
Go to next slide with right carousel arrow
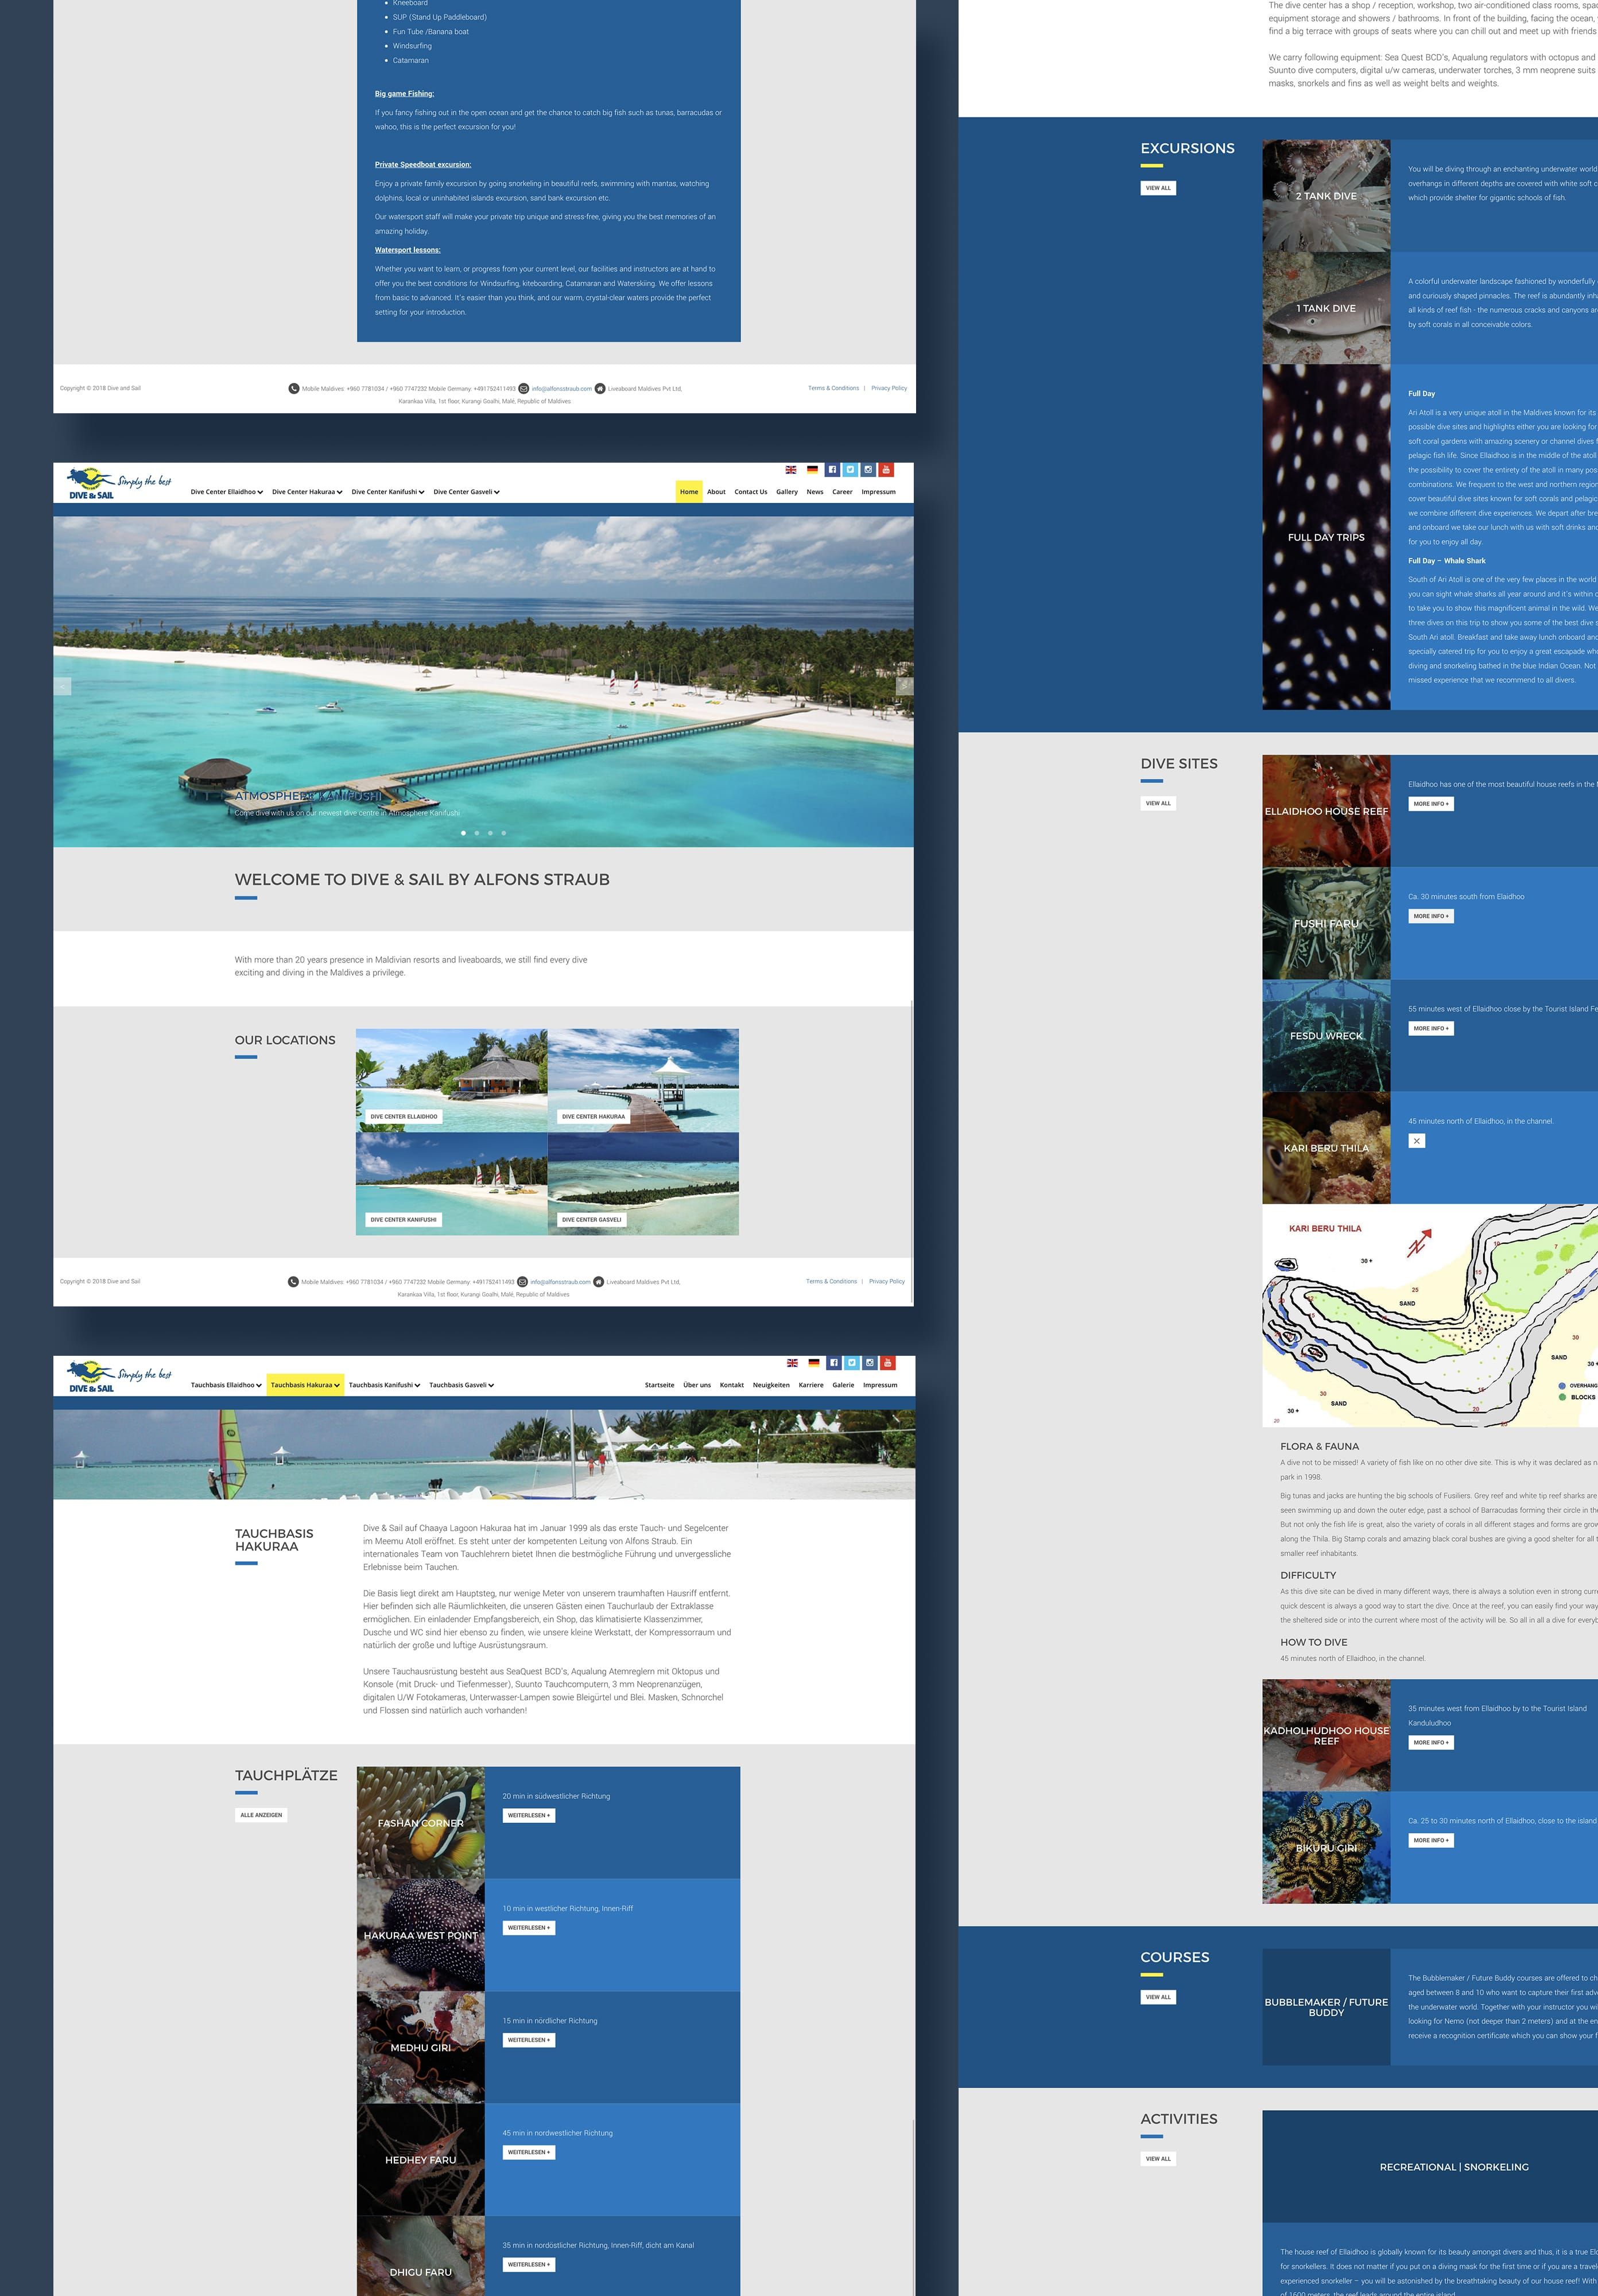tap(904, 686)
